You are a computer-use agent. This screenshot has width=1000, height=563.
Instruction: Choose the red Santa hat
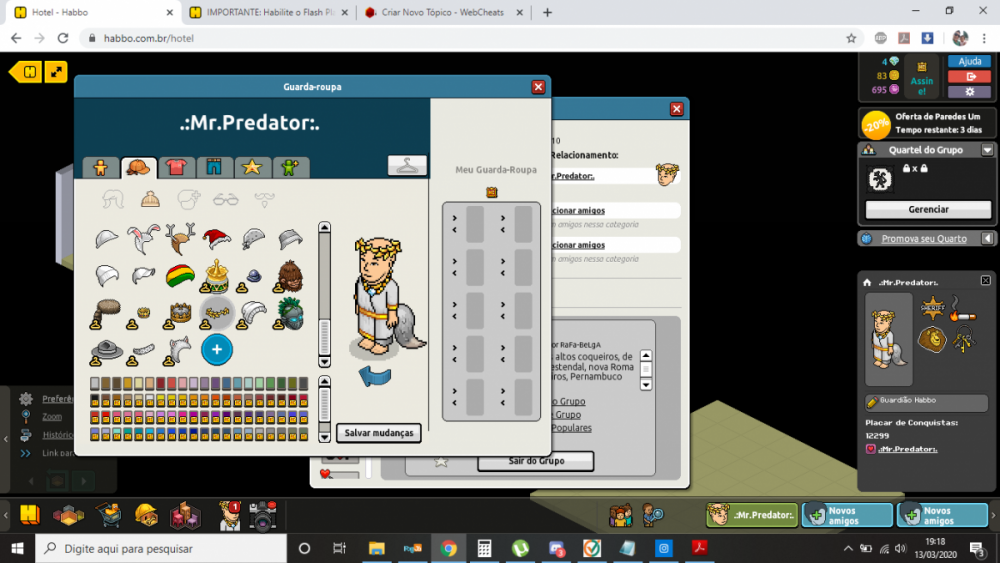coord(216,239)
